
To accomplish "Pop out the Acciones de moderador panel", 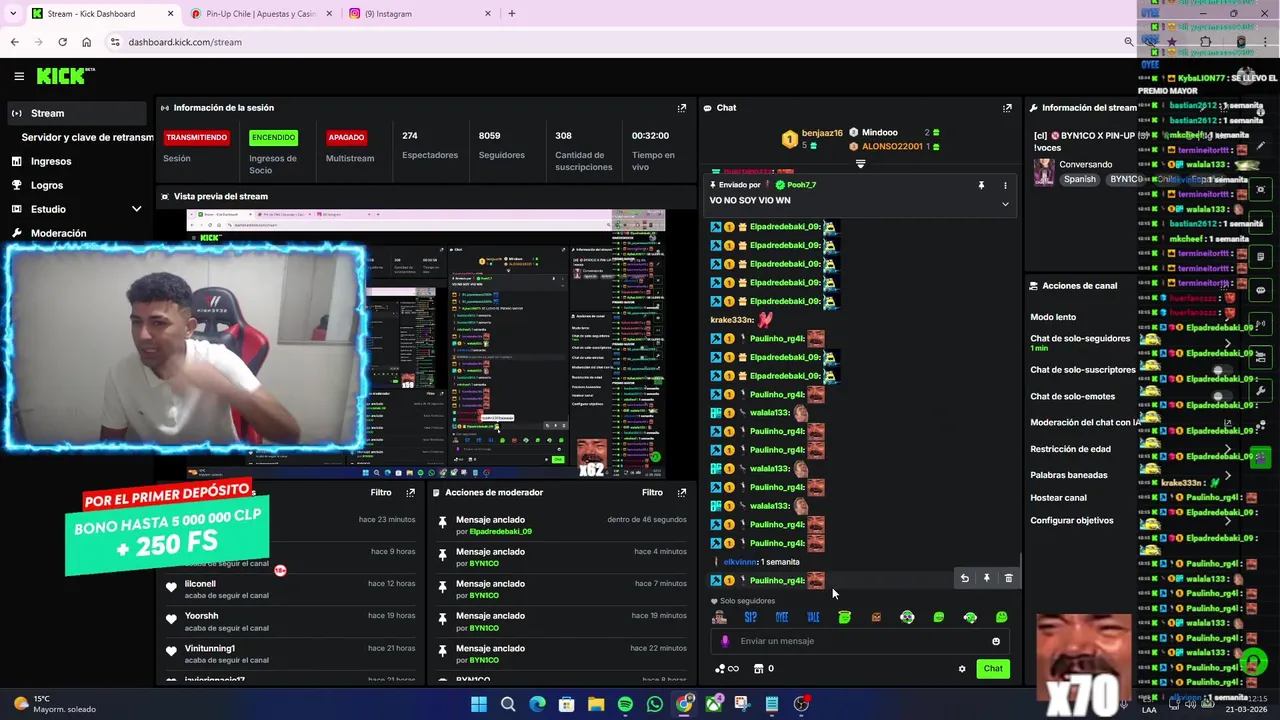I will coord(682,492).
